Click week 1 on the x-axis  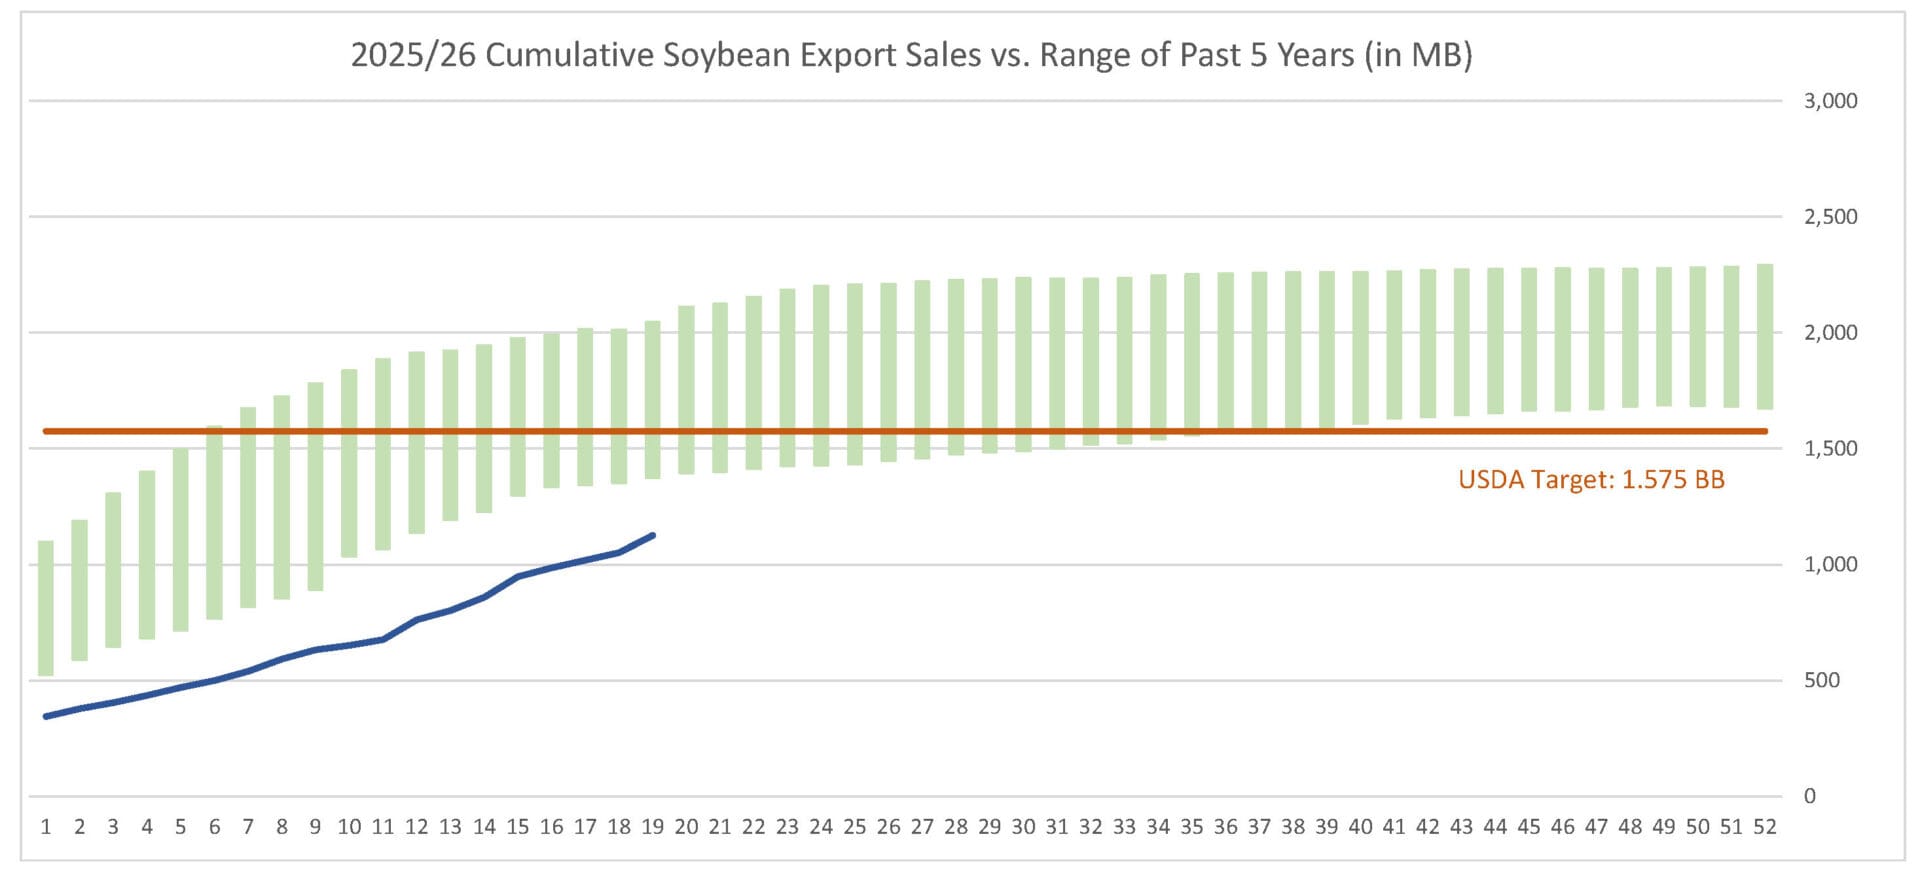point(46,827)
